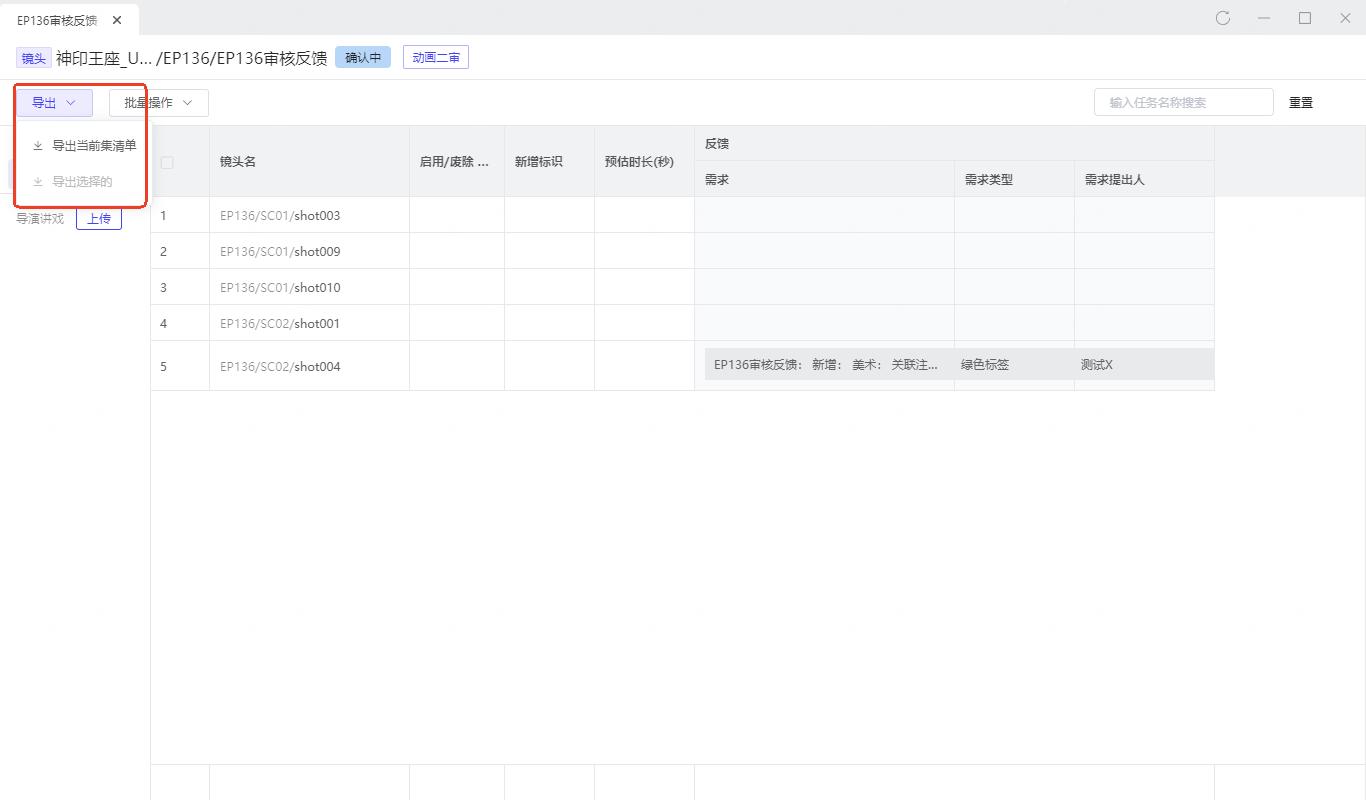Choose 导出选择的 menu option
This screenshot has width=1366, height=800.
click(x=82, y=182)
